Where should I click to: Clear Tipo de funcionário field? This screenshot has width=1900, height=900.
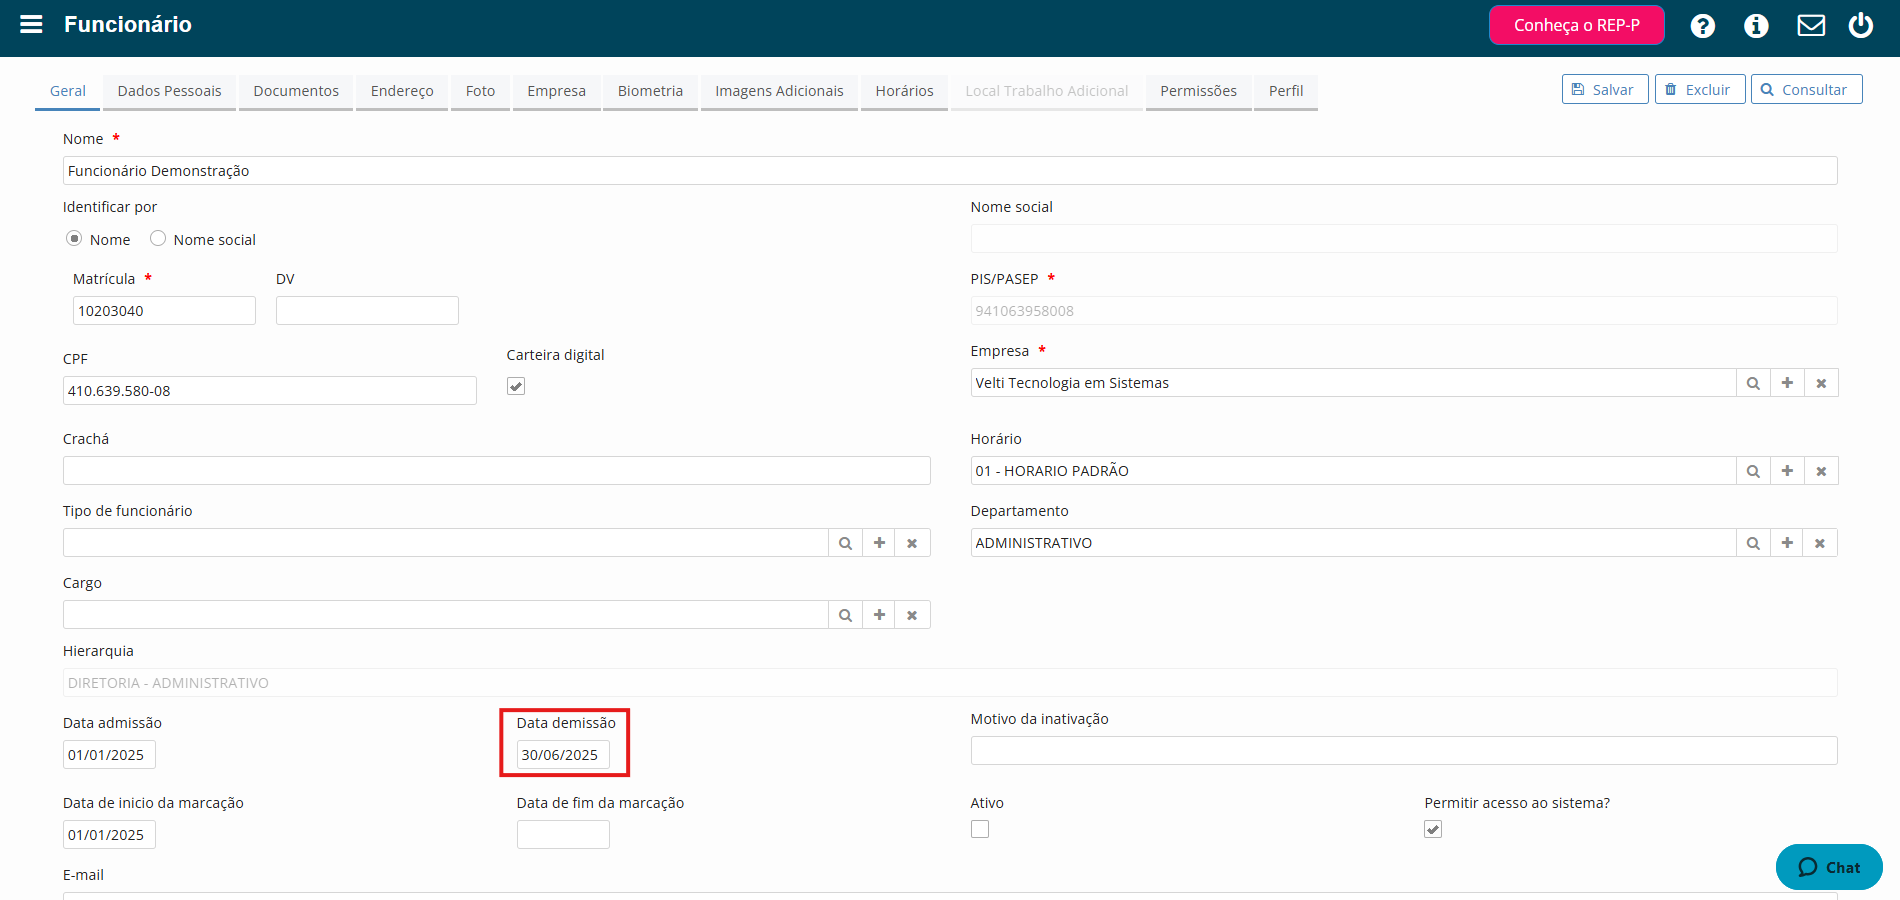[912, 543]
